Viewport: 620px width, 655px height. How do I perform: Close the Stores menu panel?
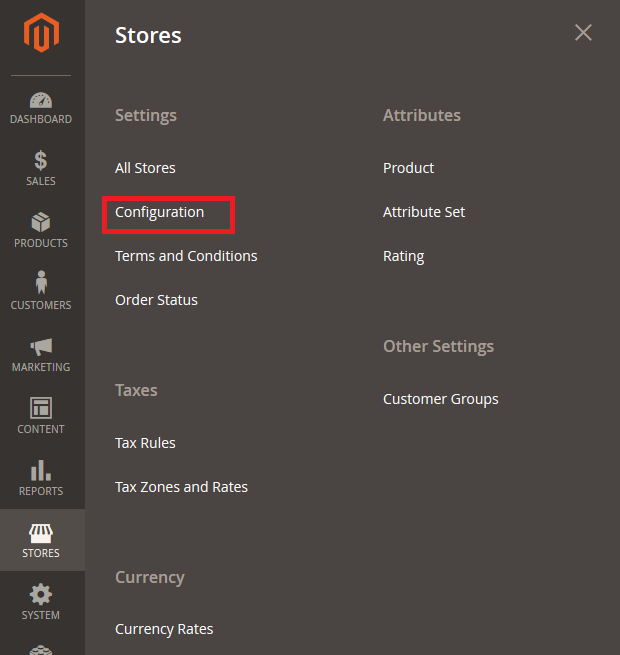[583, 33]
